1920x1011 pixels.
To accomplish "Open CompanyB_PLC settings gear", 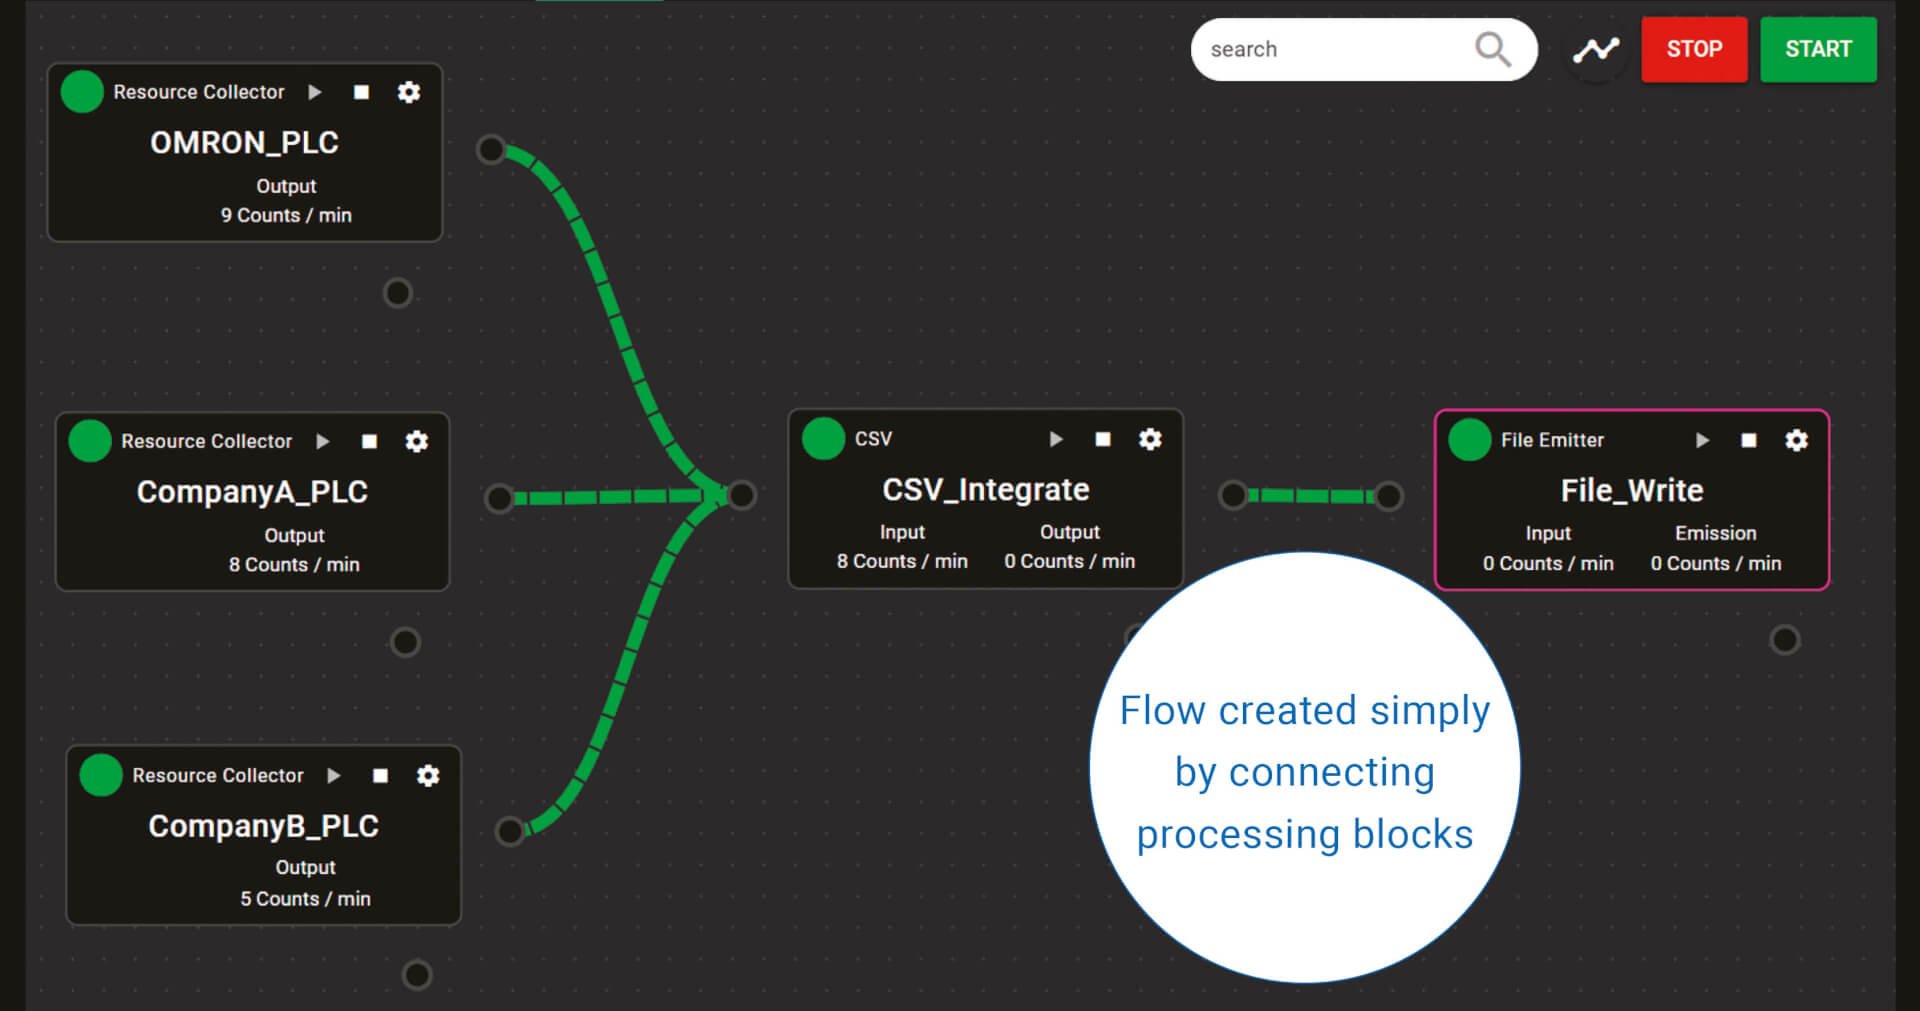I will coord(428,775).
